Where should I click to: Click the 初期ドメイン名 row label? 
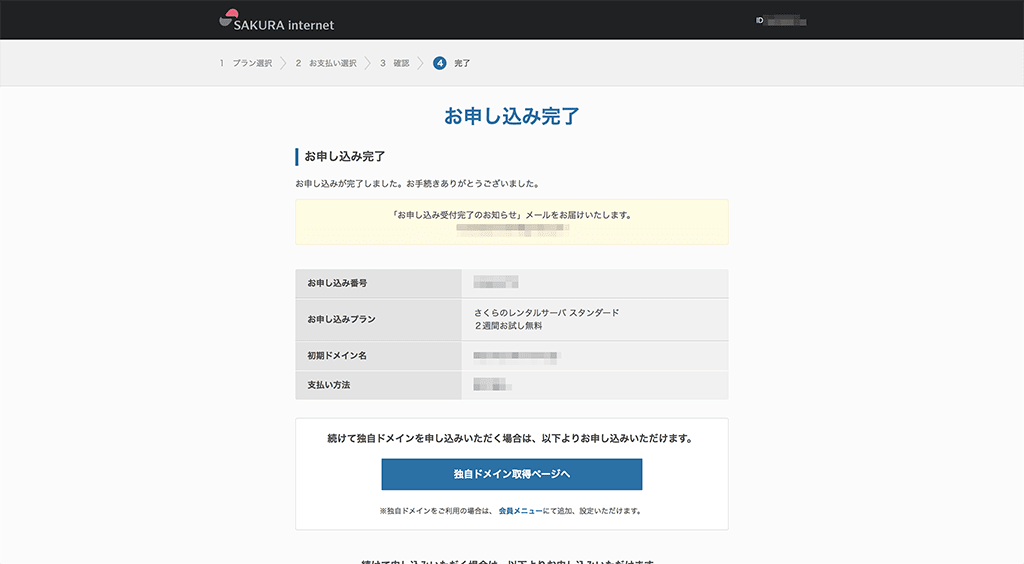click(x=337, y=356)
